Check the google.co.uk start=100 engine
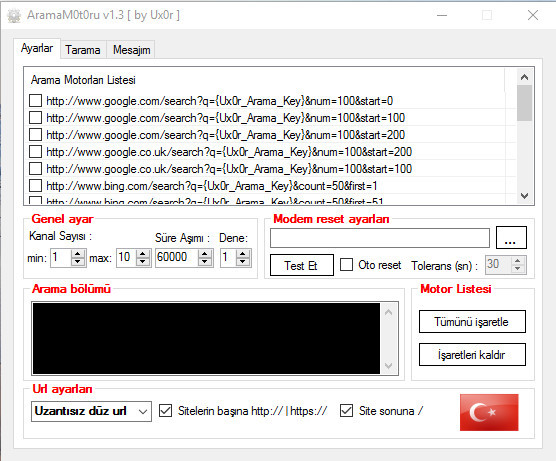Image resolution: width=556 pixels, height=461 pixels. pos(35,169)
